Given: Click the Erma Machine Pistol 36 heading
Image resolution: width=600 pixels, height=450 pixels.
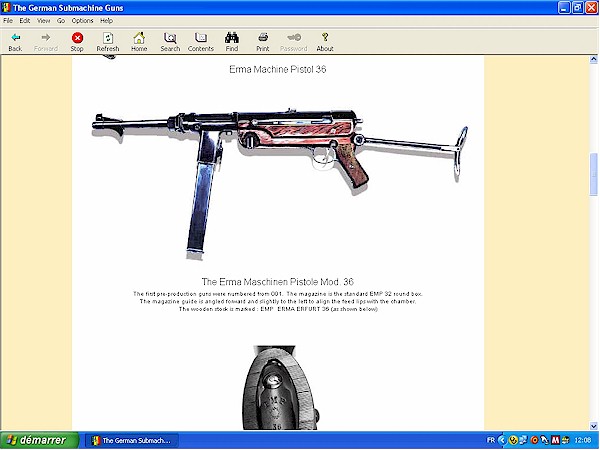Looking at the screenshot, I should [278, 69].
